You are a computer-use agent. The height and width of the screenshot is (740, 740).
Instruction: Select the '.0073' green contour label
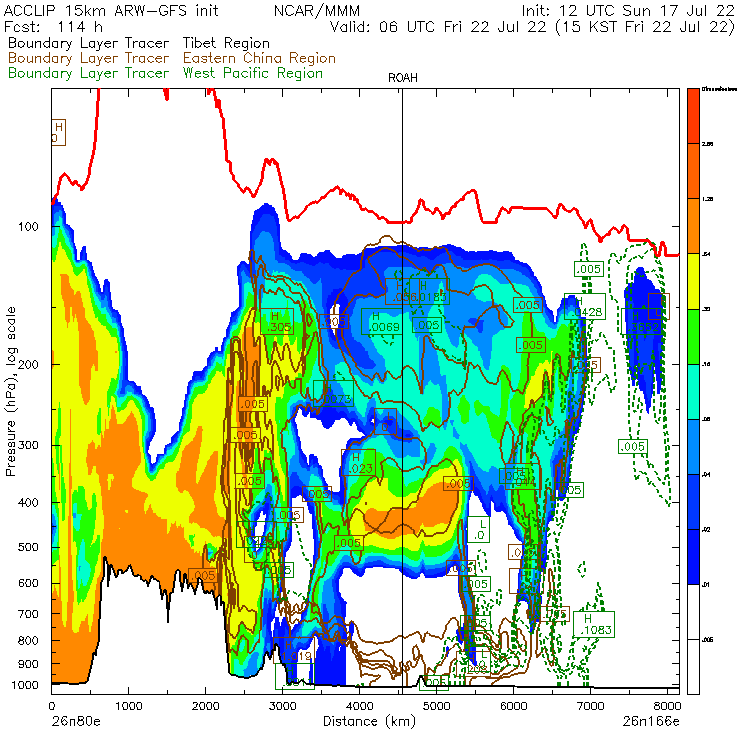(x=334, y=393)
